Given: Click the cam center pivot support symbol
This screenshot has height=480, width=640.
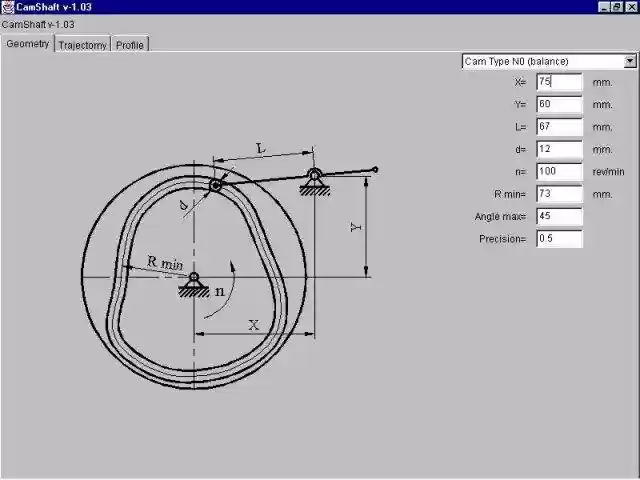Looking at the screenshot, I should pos(193,284).
